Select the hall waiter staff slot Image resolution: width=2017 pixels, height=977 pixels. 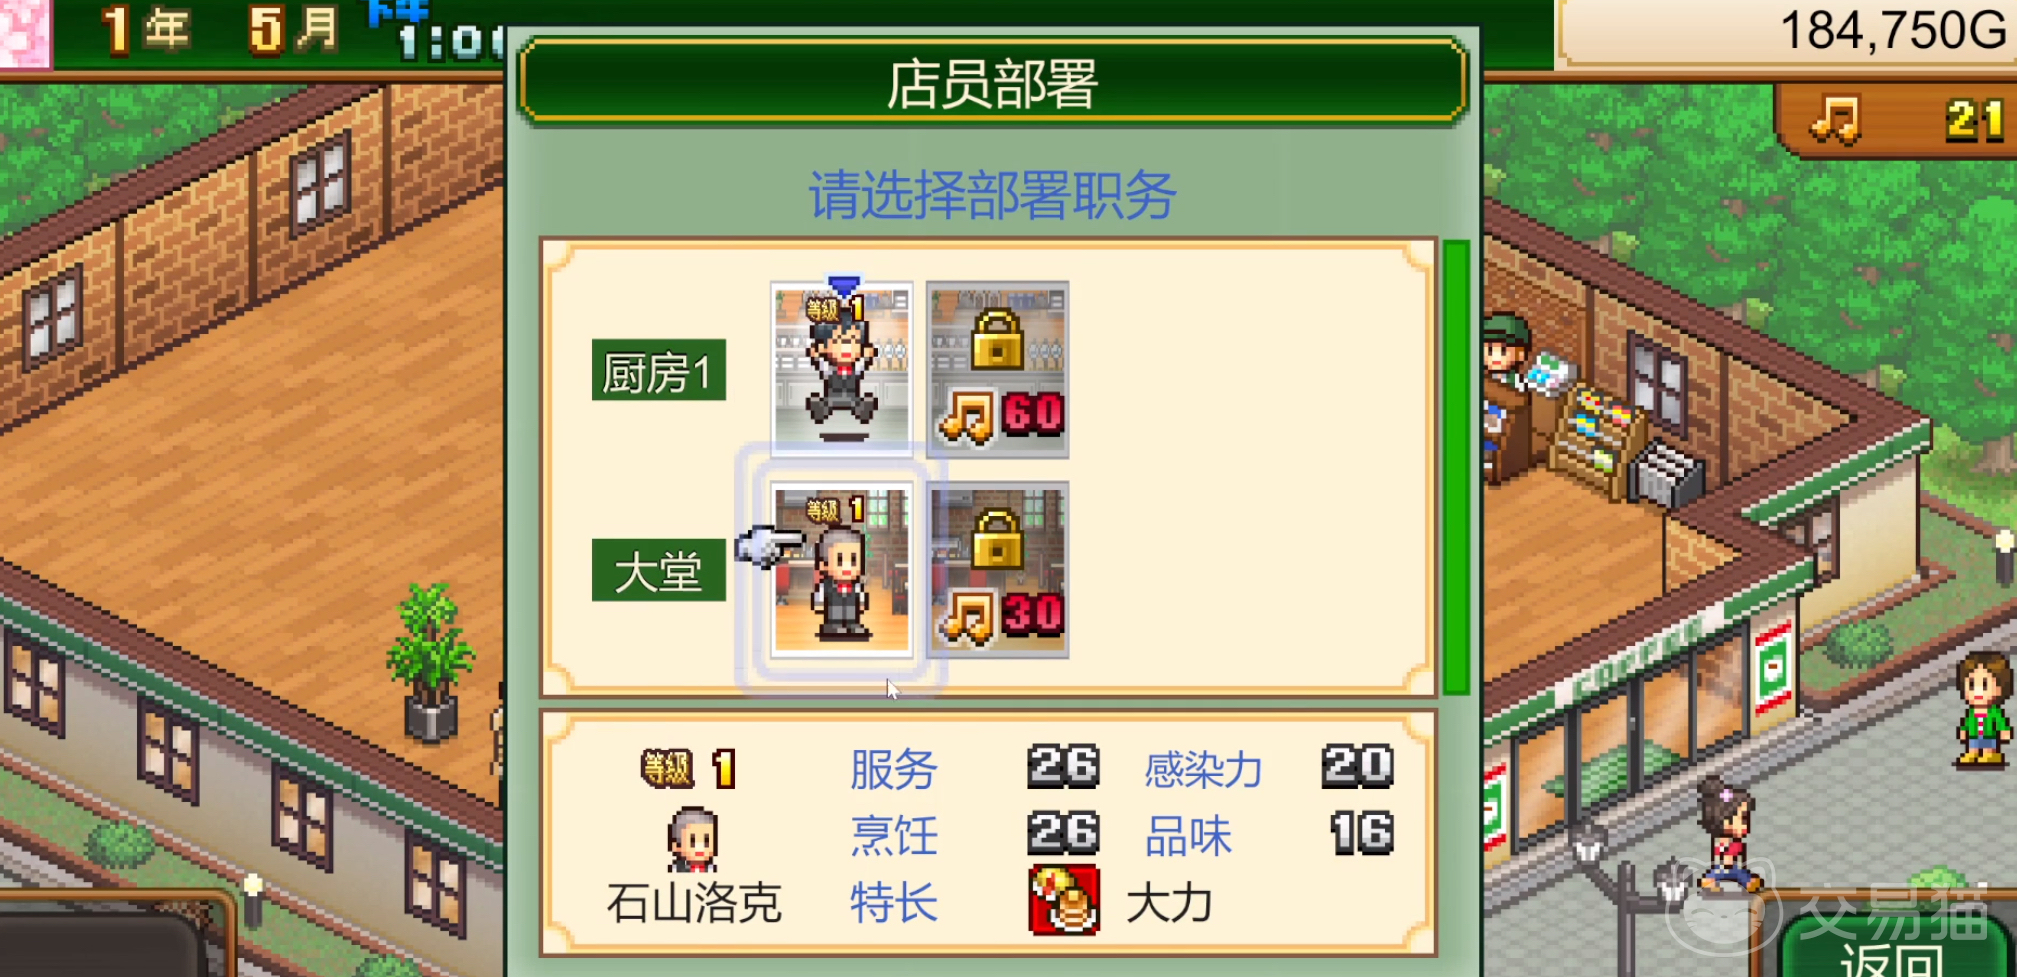pyautogui.click(x=841, y=569)
